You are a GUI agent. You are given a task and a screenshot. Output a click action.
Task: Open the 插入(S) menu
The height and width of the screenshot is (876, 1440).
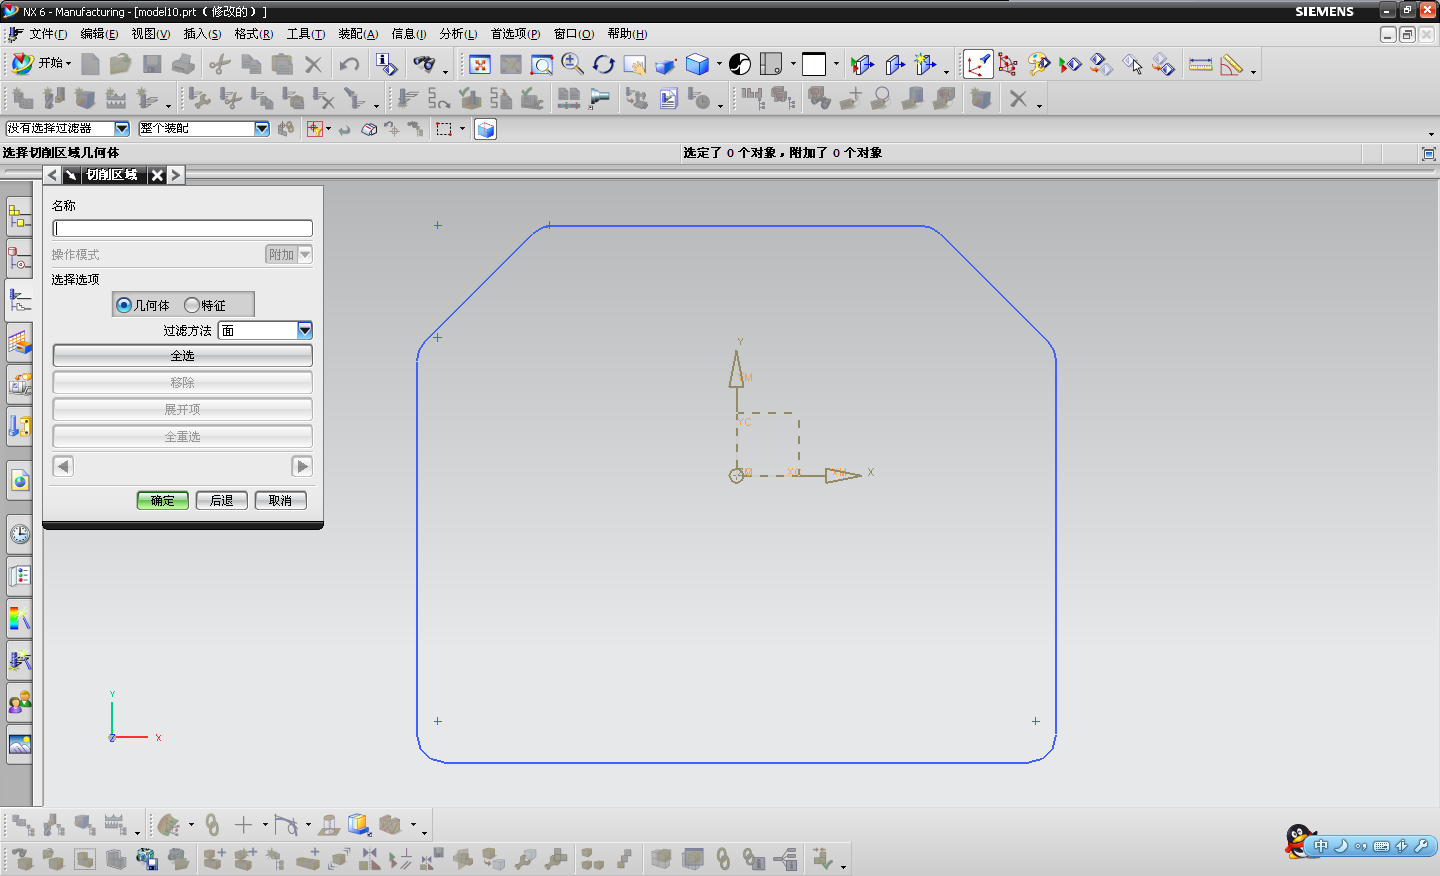click(x=202, y=34)
